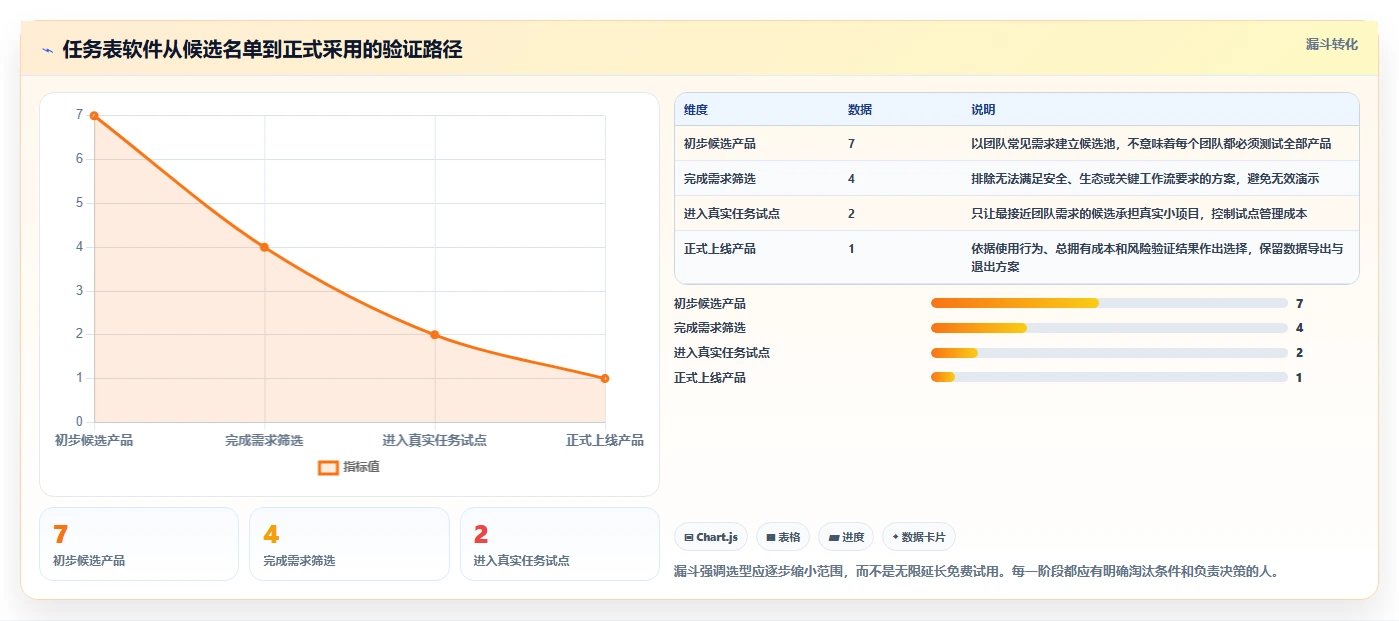Screen dimensions: 1399x621
Task: Click the 完成需求筛选 x-axis label
Action: (264, 440)
